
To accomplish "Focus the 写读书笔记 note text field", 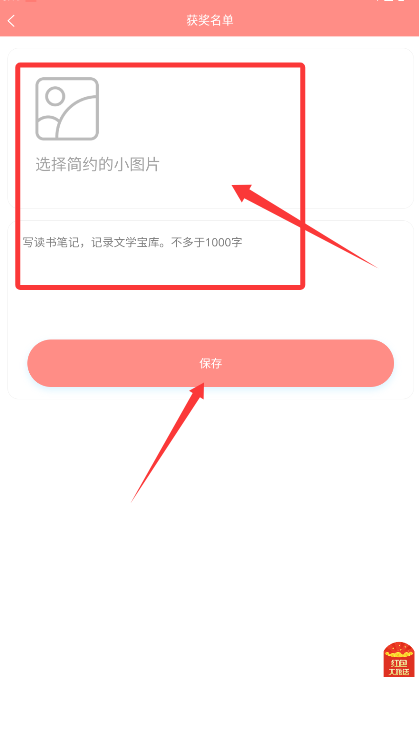I will click(210, 275).
